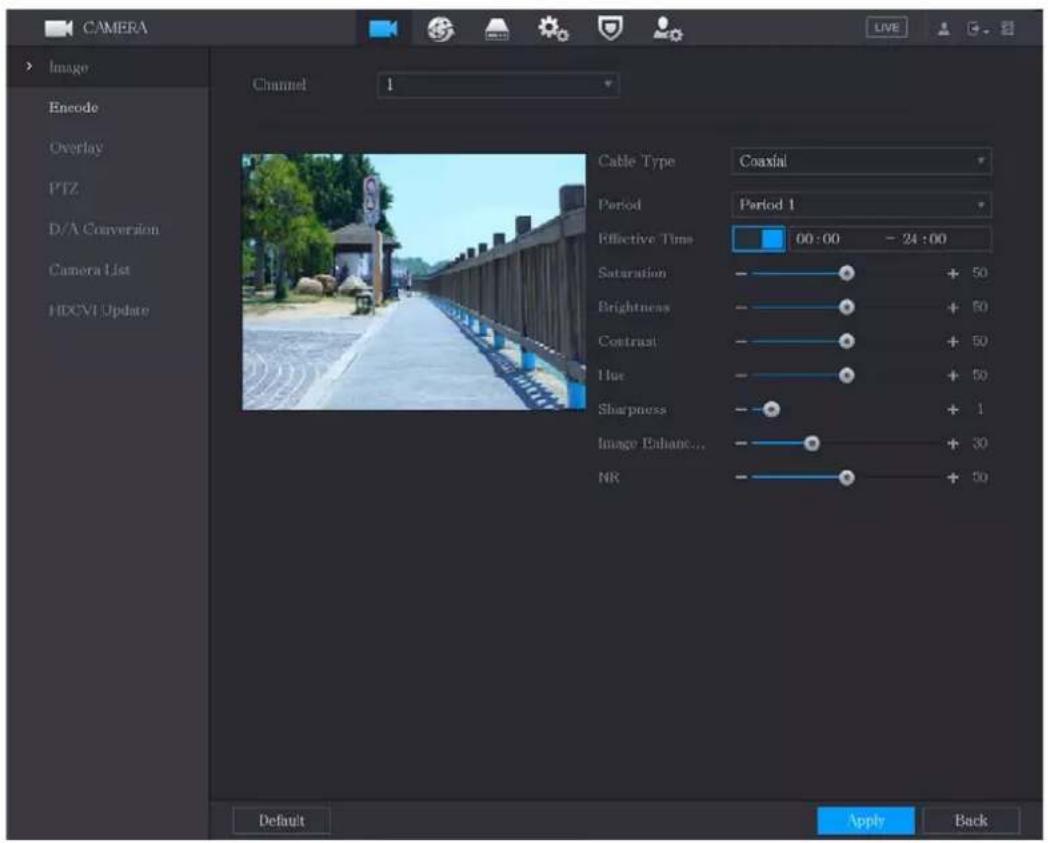The height and width of the screenshot is (843, 1048).
Task: Increase Brightness with plus button
Action: [952, 308]
